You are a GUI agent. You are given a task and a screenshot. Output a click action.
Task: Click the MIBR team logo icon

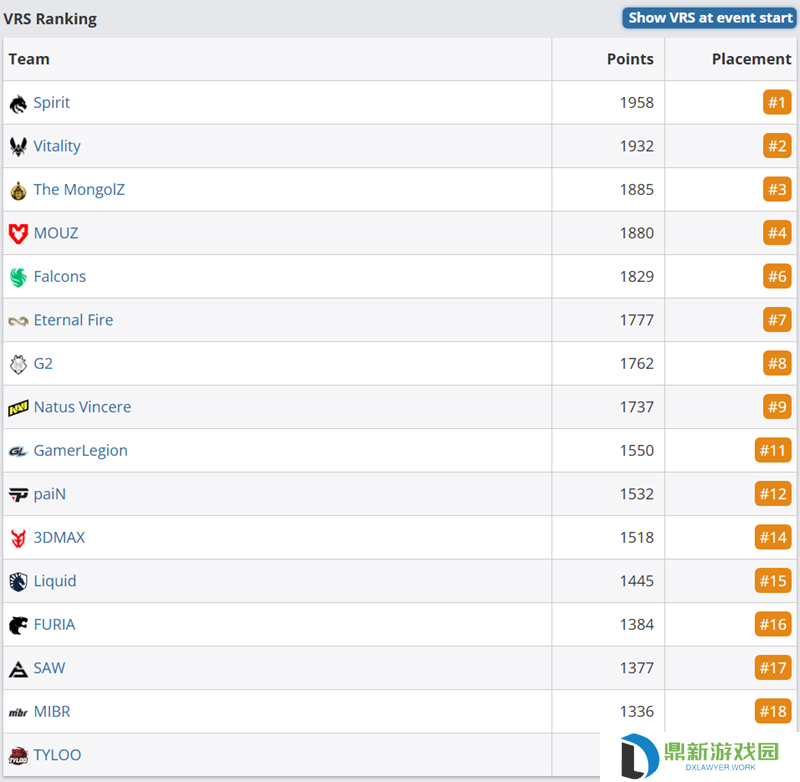18,713
